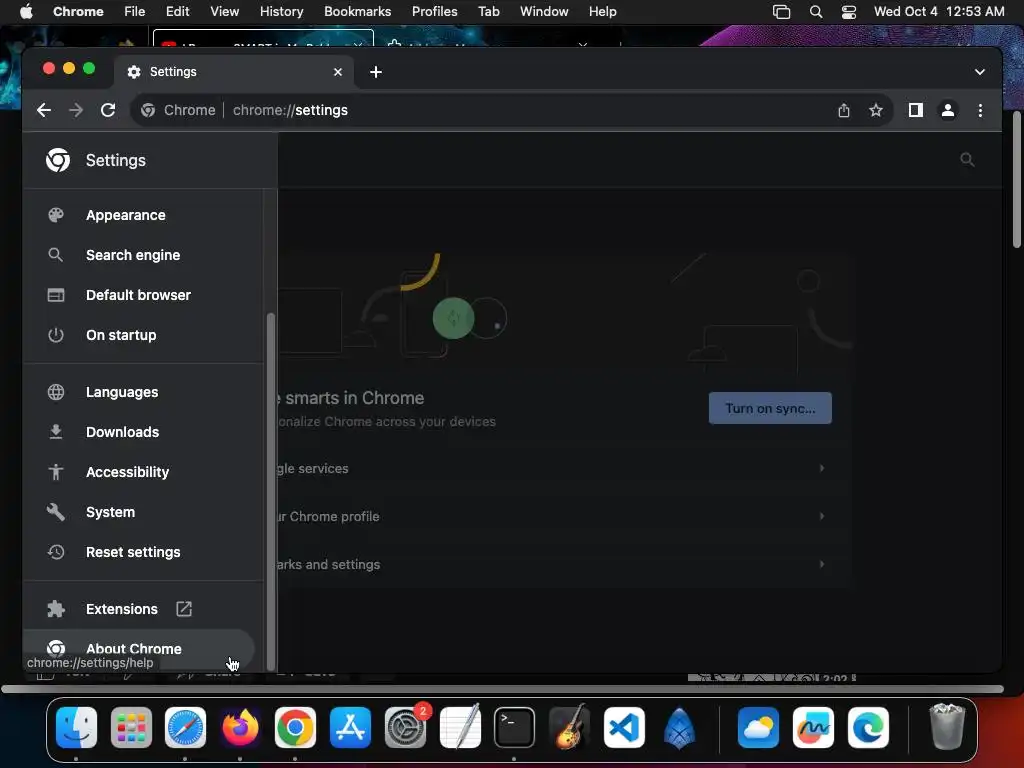Click the sidebar vertical scrollbar

[x=270, y=490]
